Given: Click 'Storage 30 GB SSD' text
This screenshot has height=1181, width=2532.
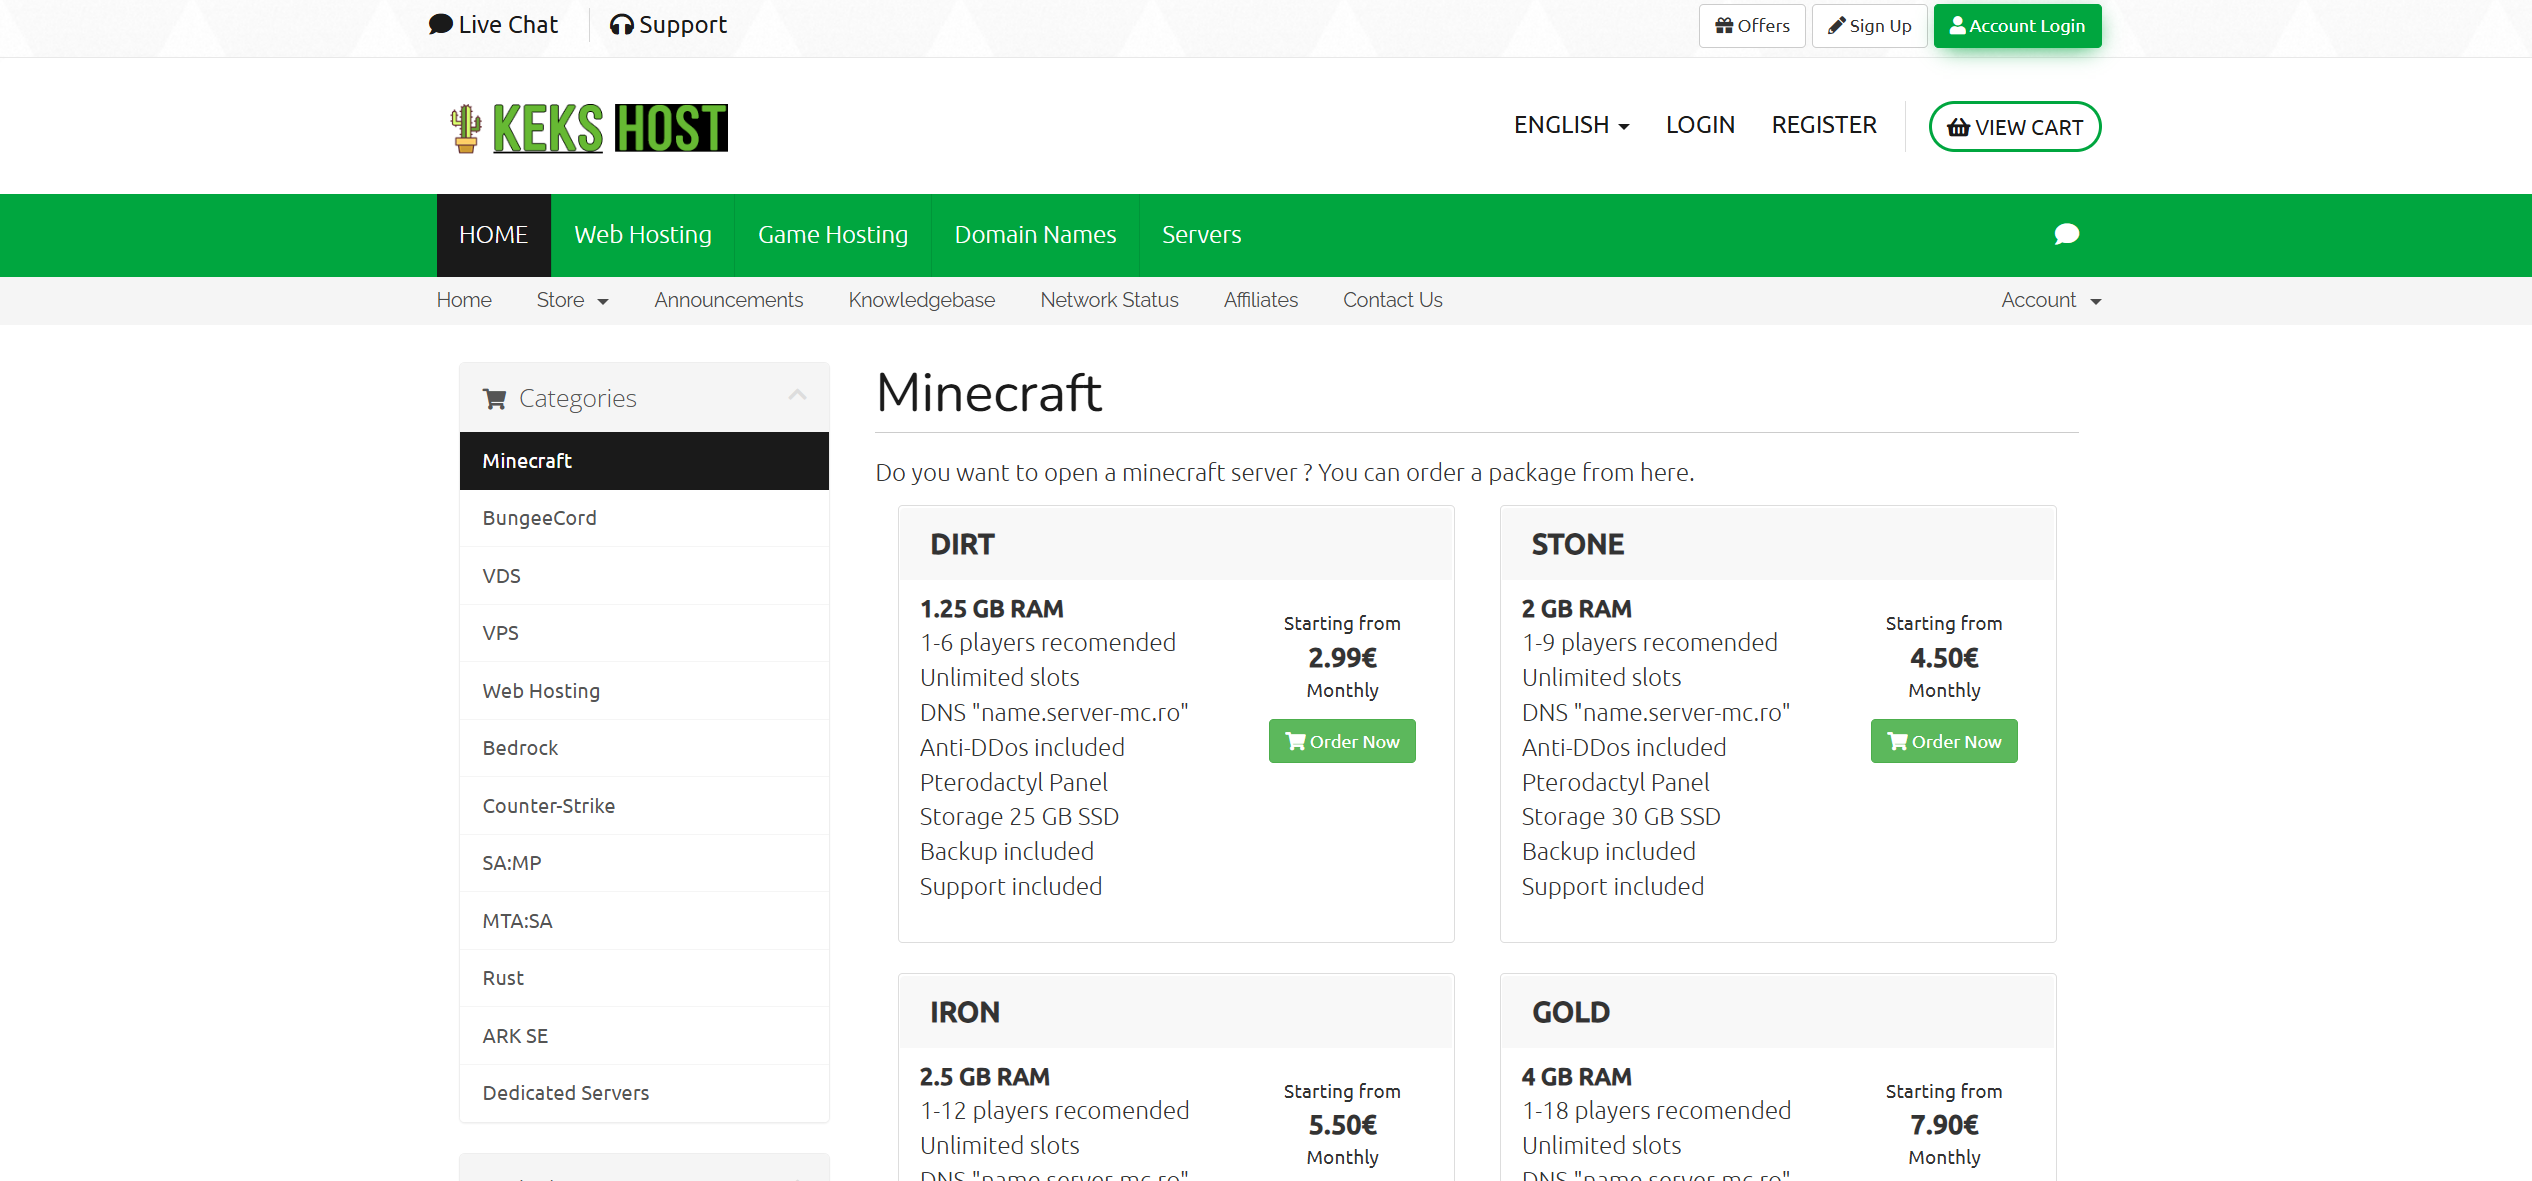Looking at the screenshot, I should pyautogui.click(x=1621, y=816).
